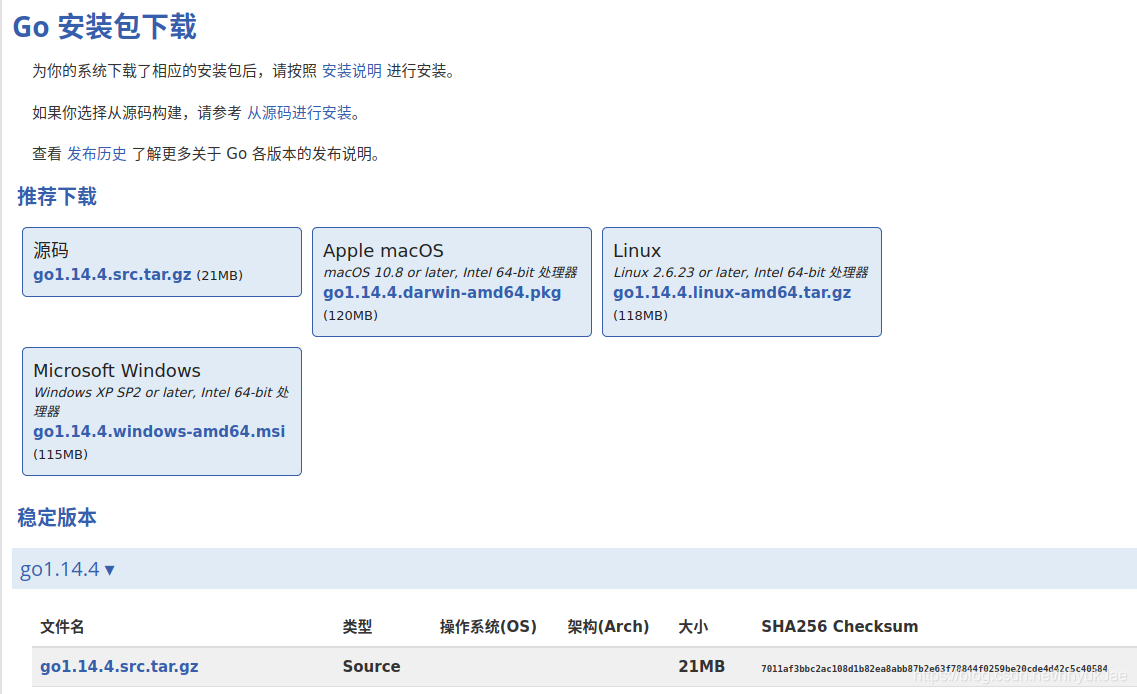Image resolution: width=1137 pixels, height=694 pixels.
Task: Download go1.14.4.windows-amd64.msi
Action: point(160,431)
